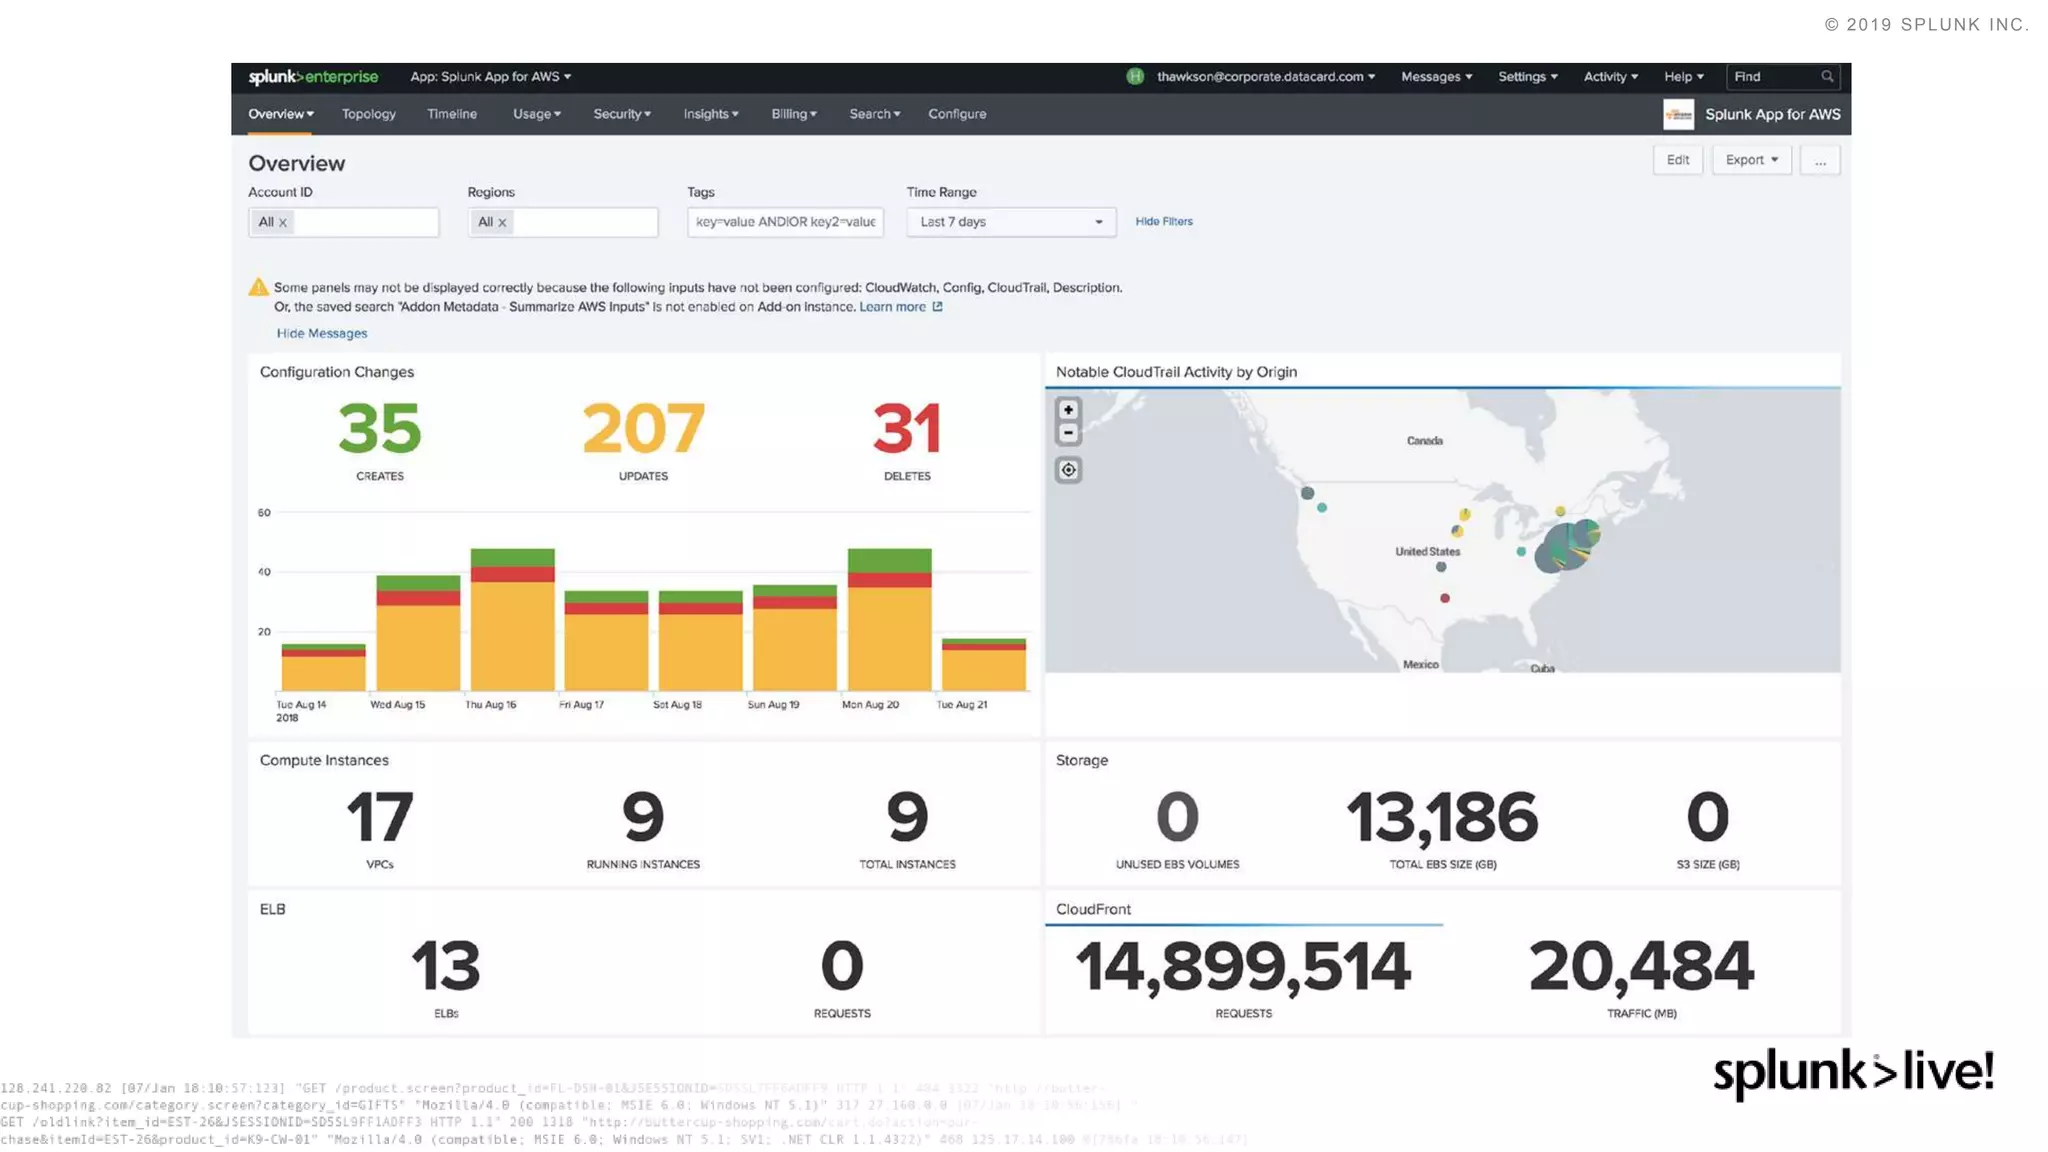Click the 17 VPCs value

tap(380, 817)
